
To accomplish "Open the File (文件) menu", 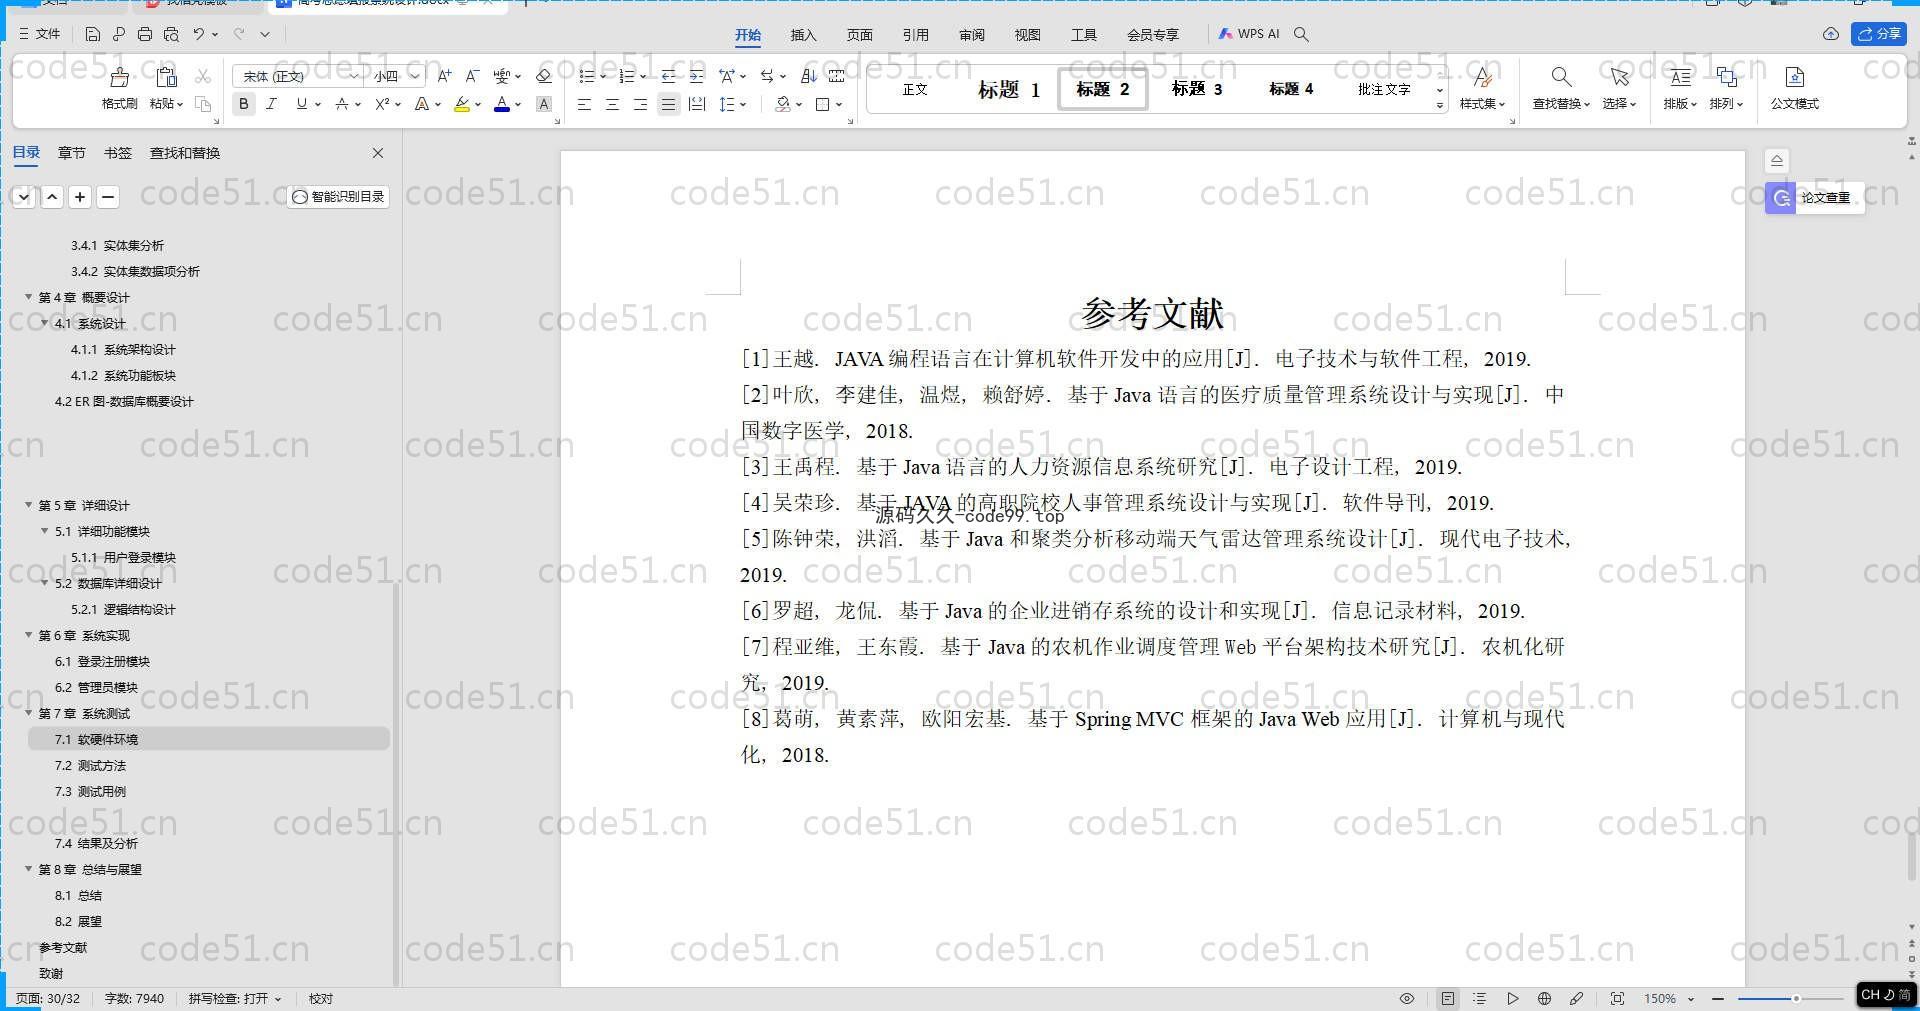I will (40, 34).
